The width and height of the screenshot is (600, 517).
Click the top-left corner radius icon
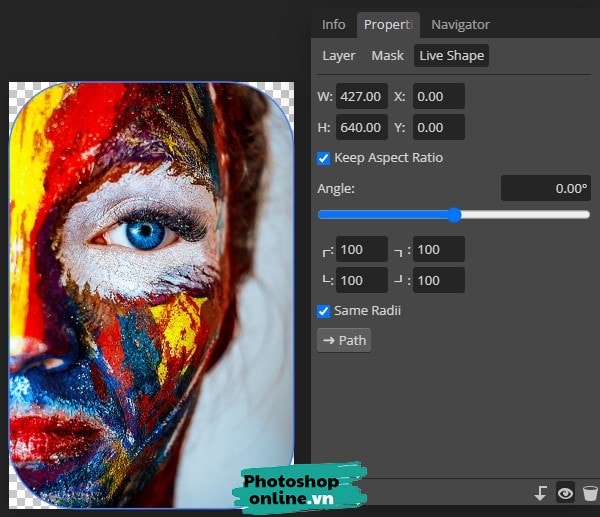[327, 250]
